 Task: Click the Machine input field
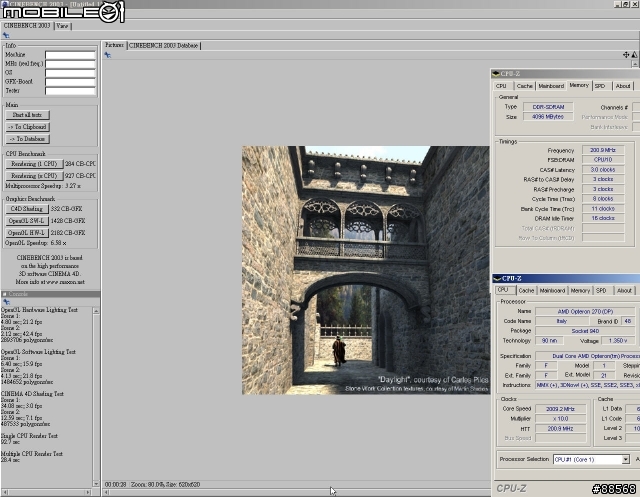tap(70, 55)
